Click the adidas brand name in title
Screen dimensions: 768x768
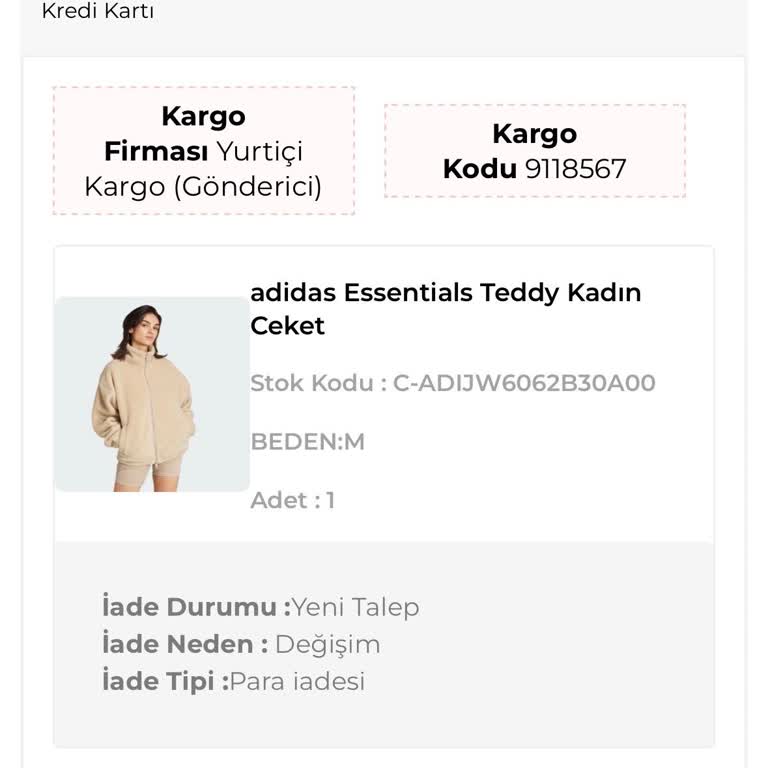pos(292,293)
